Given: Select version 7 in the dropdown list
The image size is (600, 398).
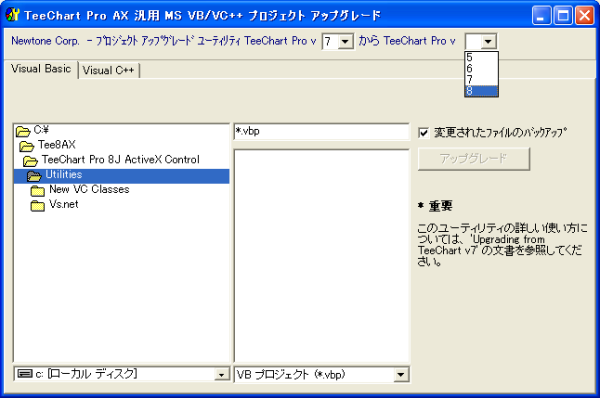Looking at the screenshot, I should pos(481,80).
